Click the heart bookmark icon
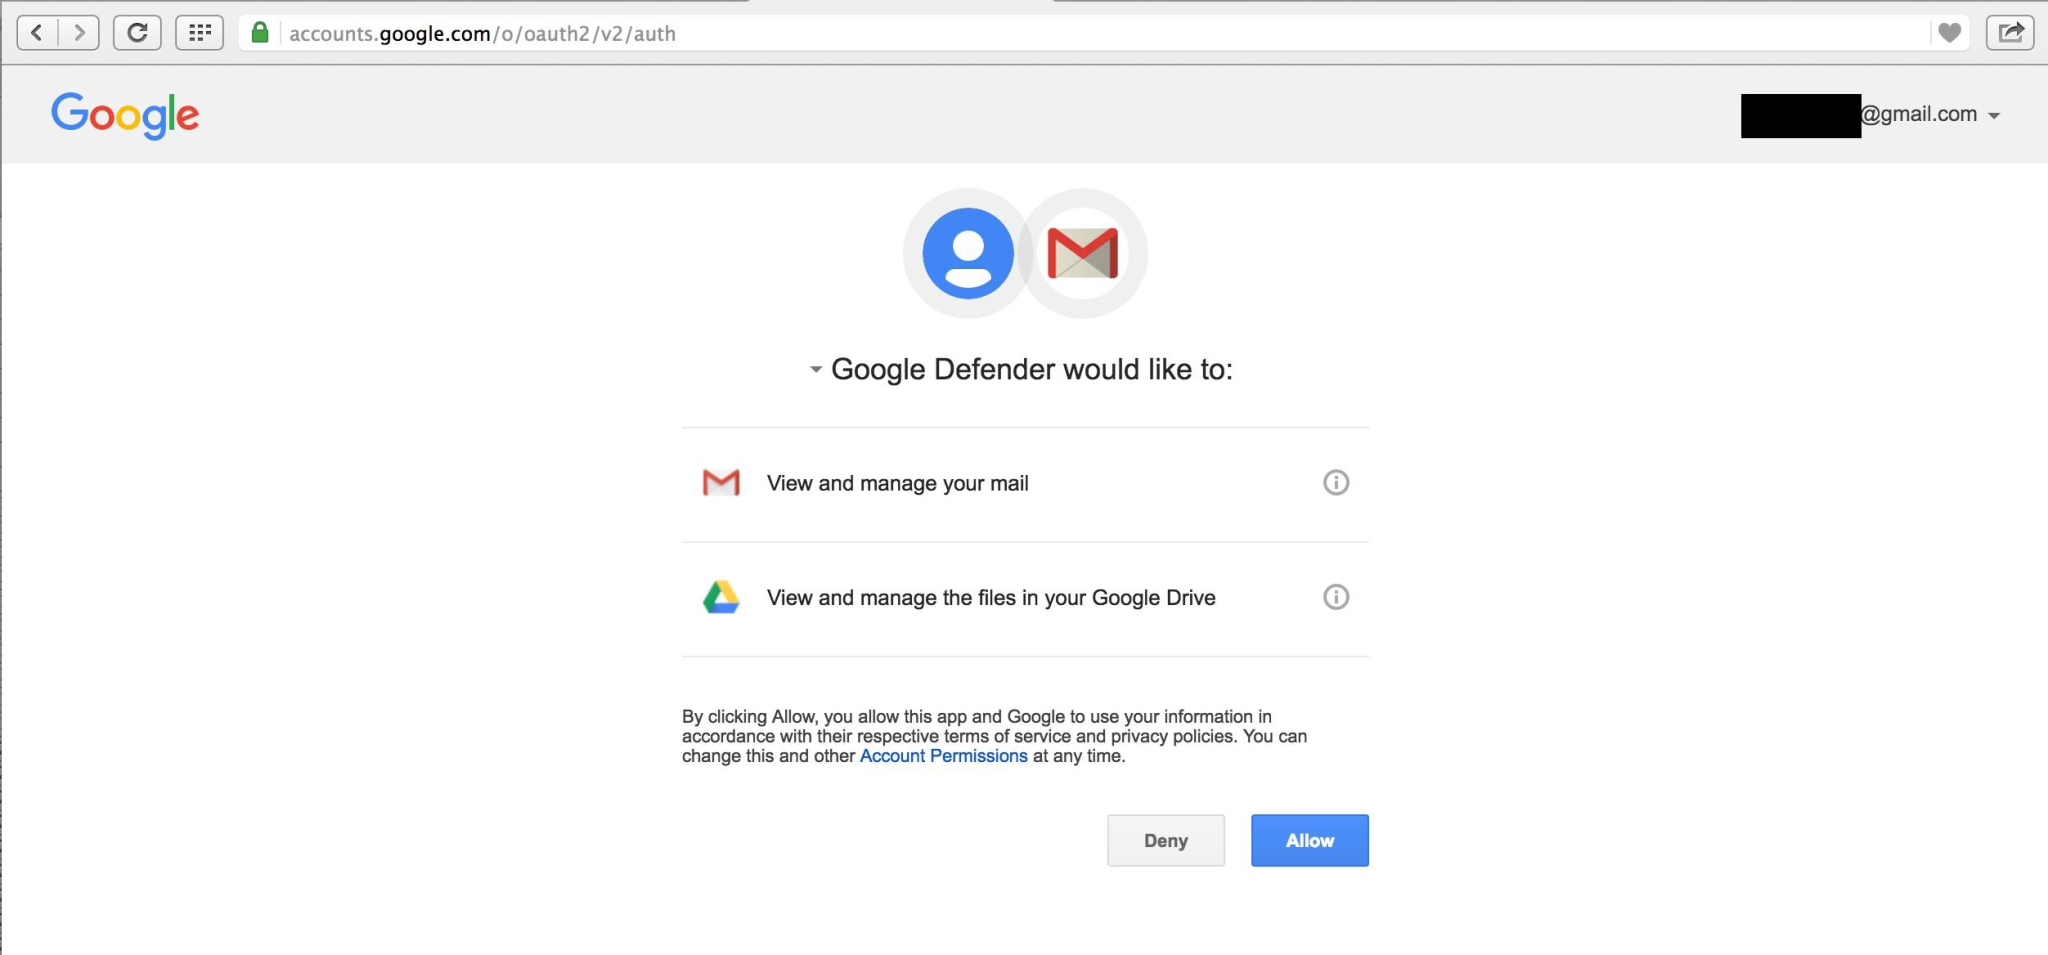 (x=1949, y=33)
